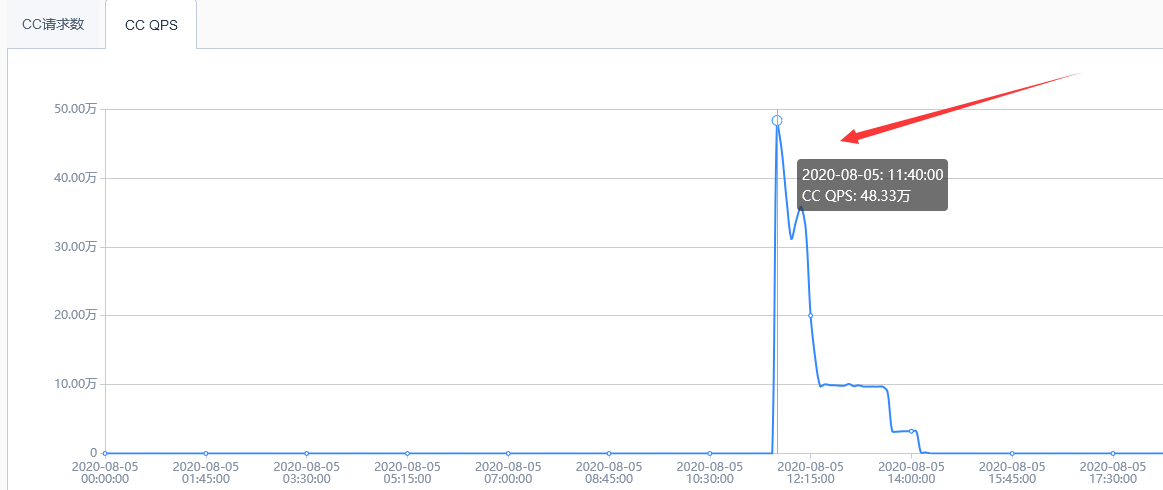
Task: Click the data point marker at 15:45:00
Action: pos(1012,453)
